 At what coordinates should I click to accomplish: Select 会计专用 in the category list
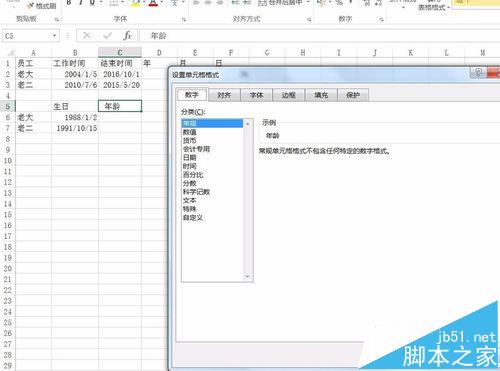point(212,149)
